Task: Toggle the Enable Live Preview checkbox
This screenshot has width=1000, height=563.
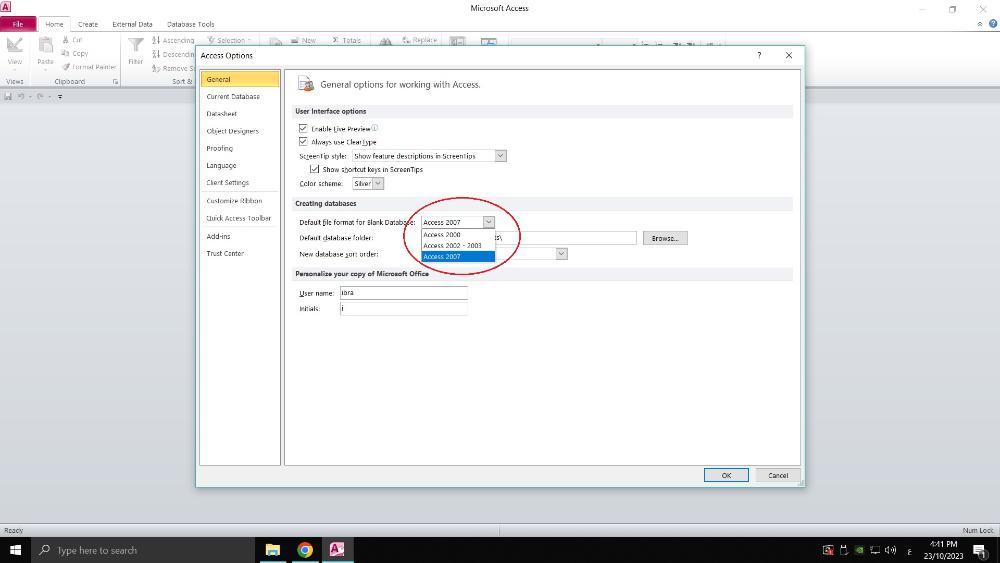Action: coord(303,128)
